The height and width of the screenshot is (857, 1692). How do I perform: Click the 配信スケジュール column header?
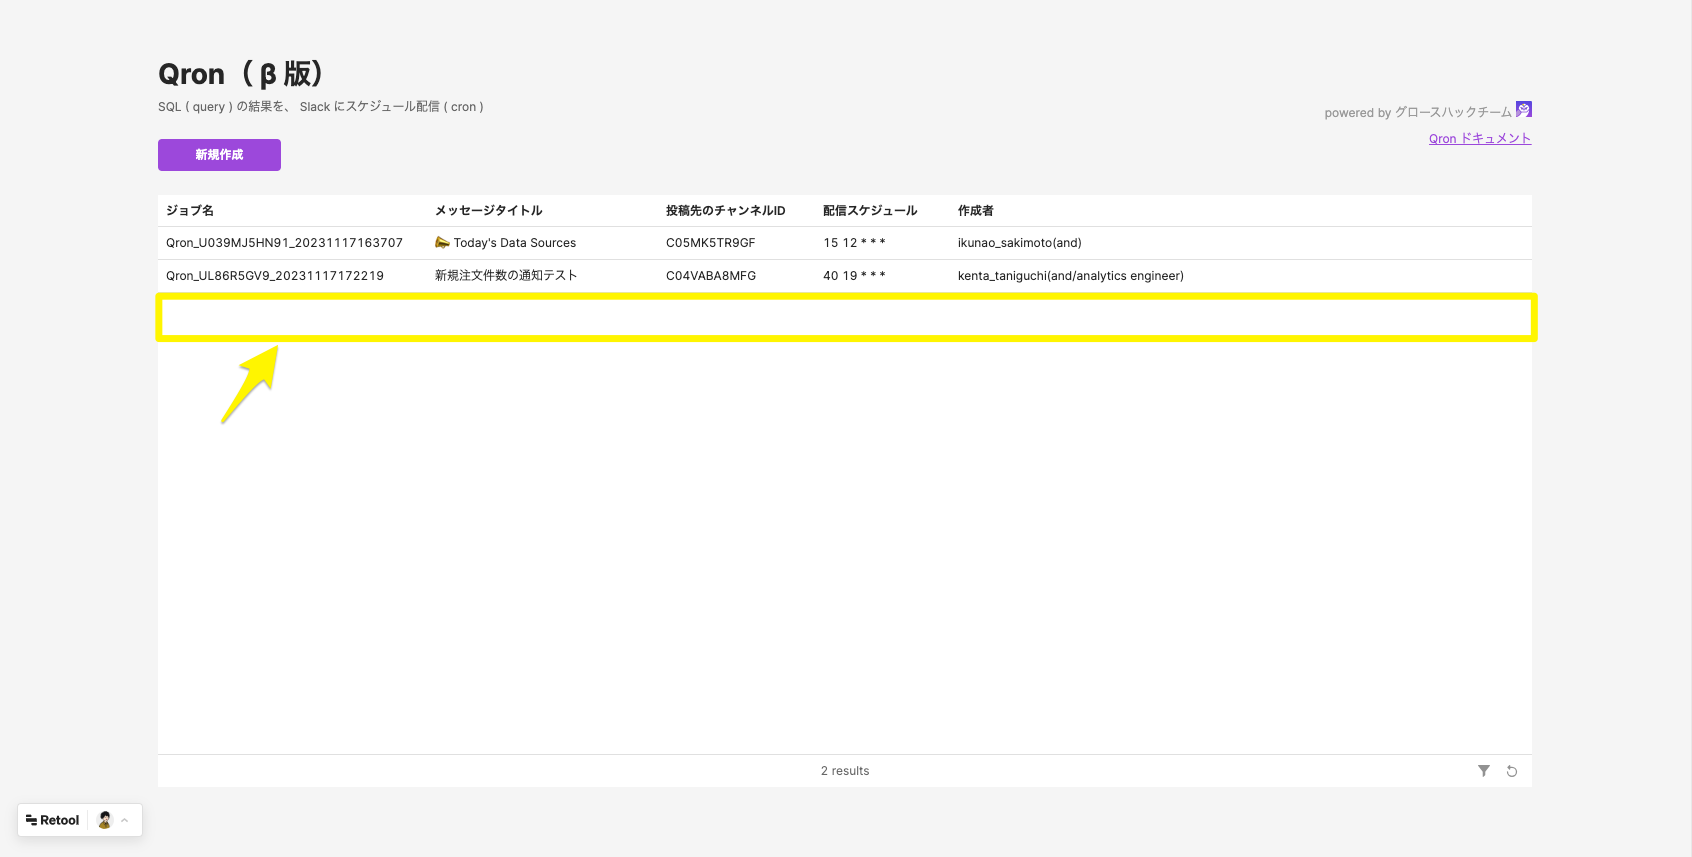point(869,211)
